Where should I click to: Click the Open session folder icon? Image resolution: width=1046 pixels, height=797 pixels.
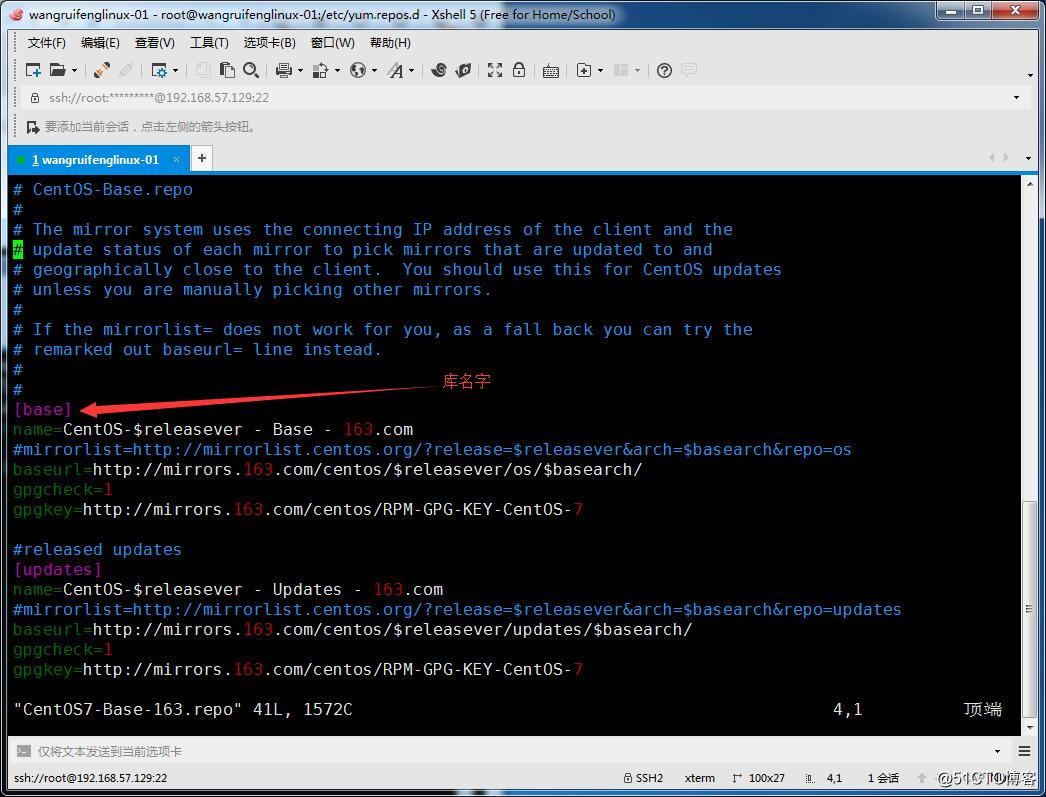57,70
